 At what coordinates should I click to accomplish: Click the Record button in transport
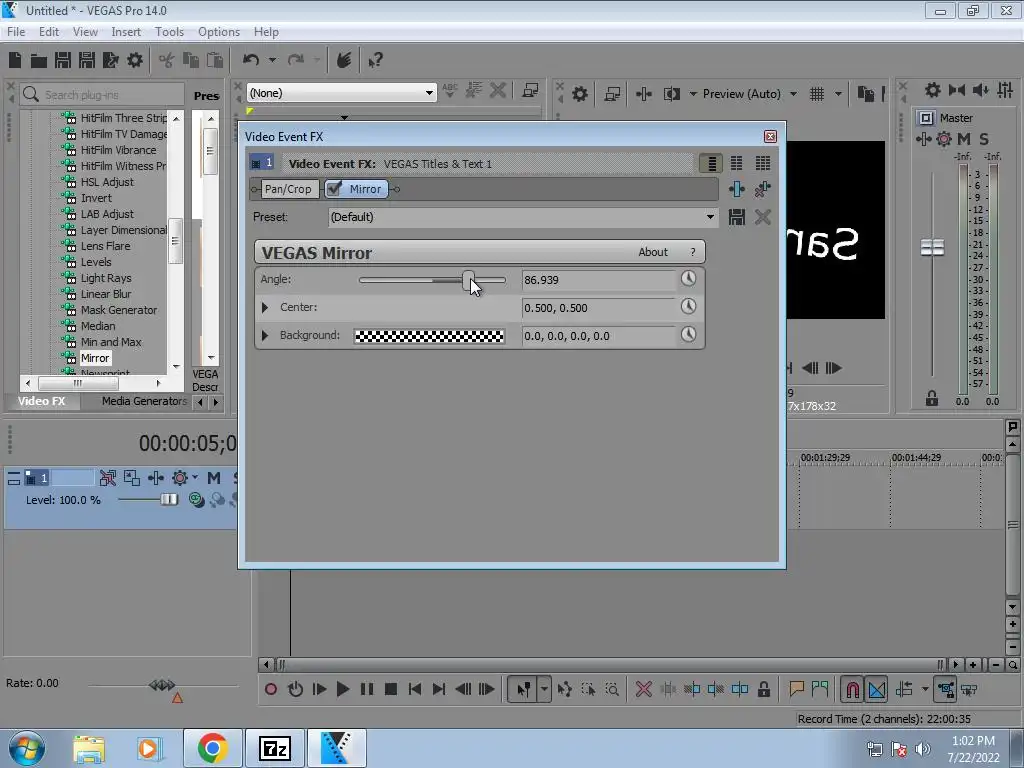pyautogui.click(x=271, y=689)
